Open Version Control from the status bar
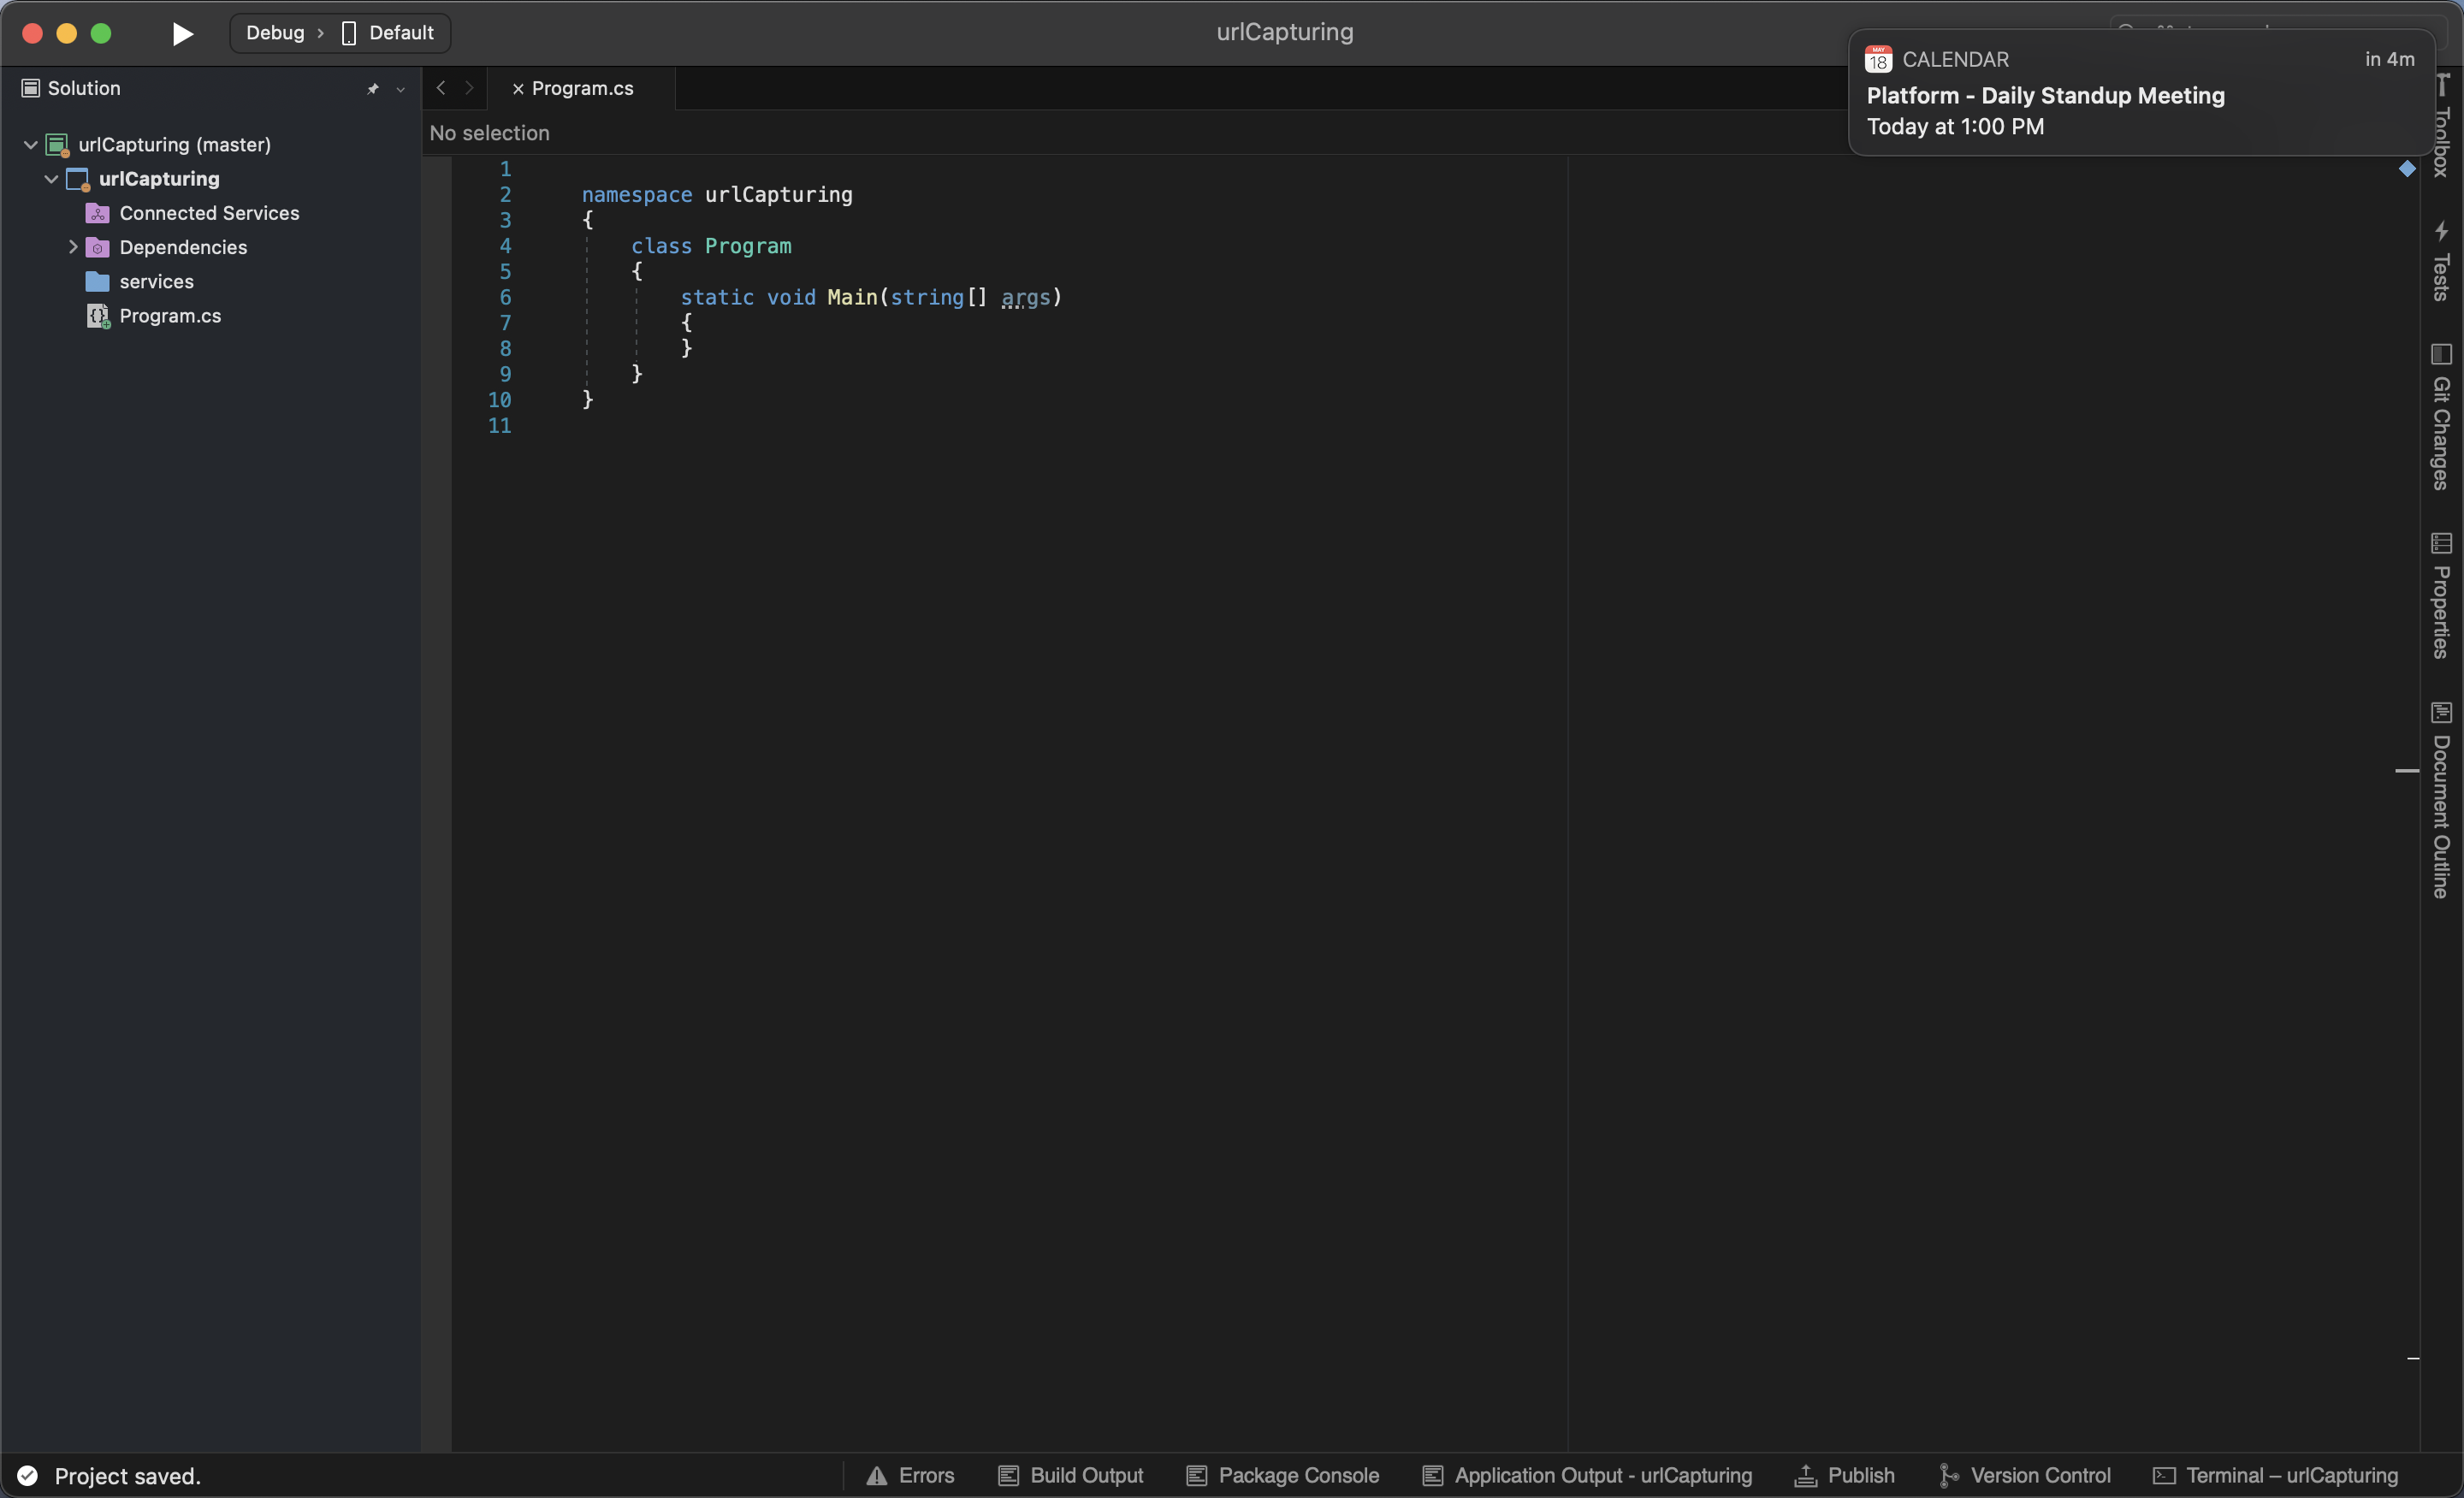This screenshot has width=2464, height=1498. (2024, 1475)
